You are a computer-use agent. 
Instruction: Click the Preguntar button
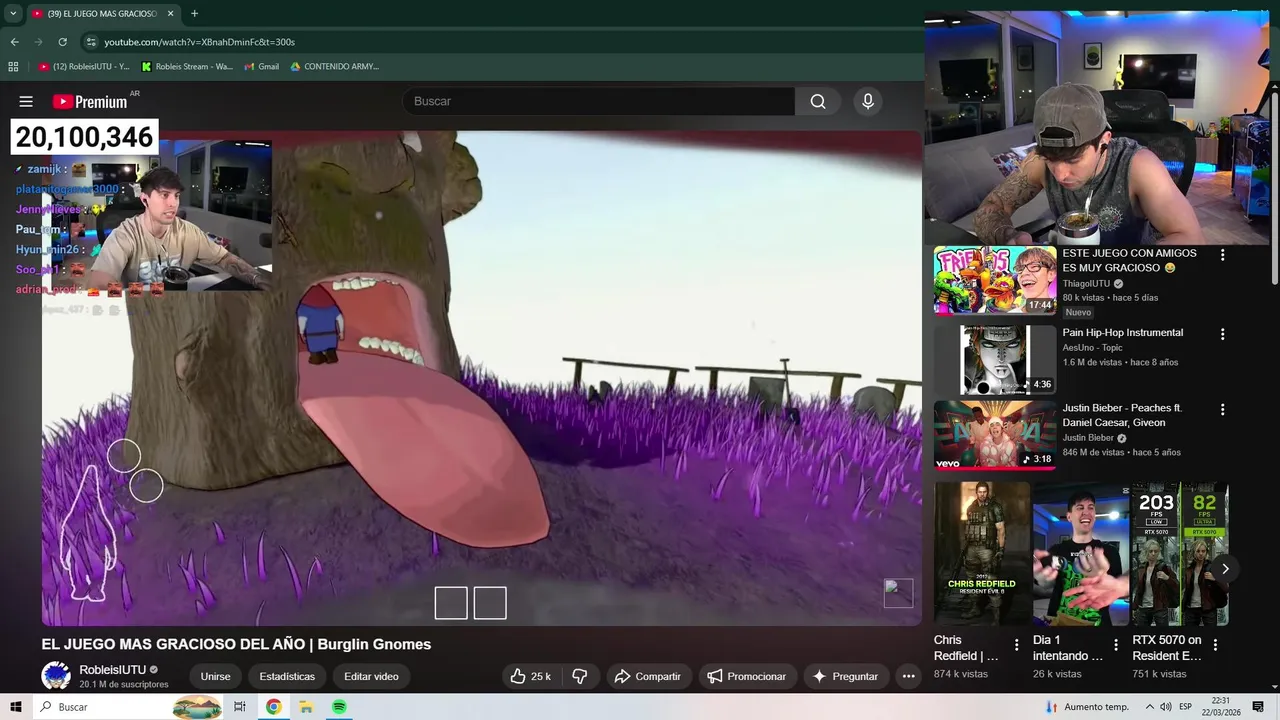845,676
